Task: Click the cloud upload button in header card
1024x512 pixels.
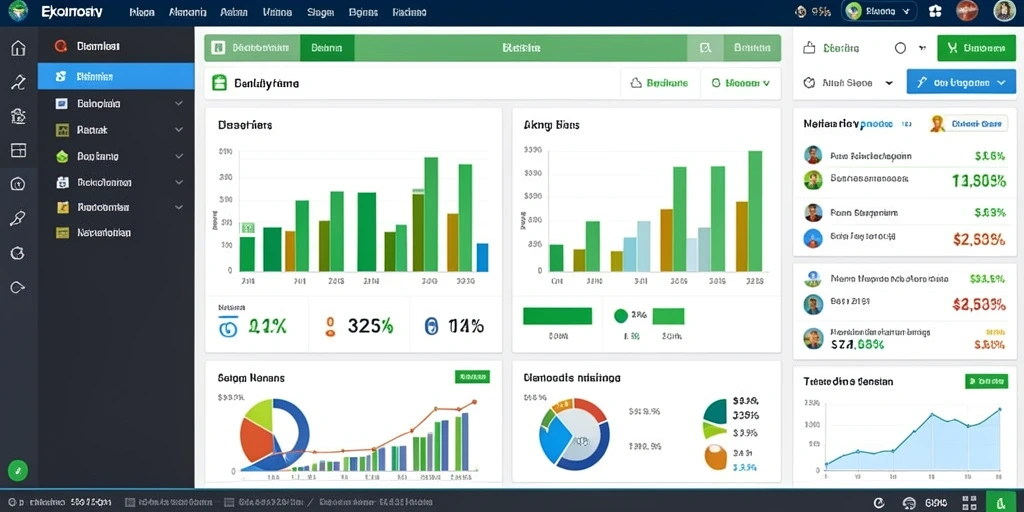Action: [x=660, y=83]
